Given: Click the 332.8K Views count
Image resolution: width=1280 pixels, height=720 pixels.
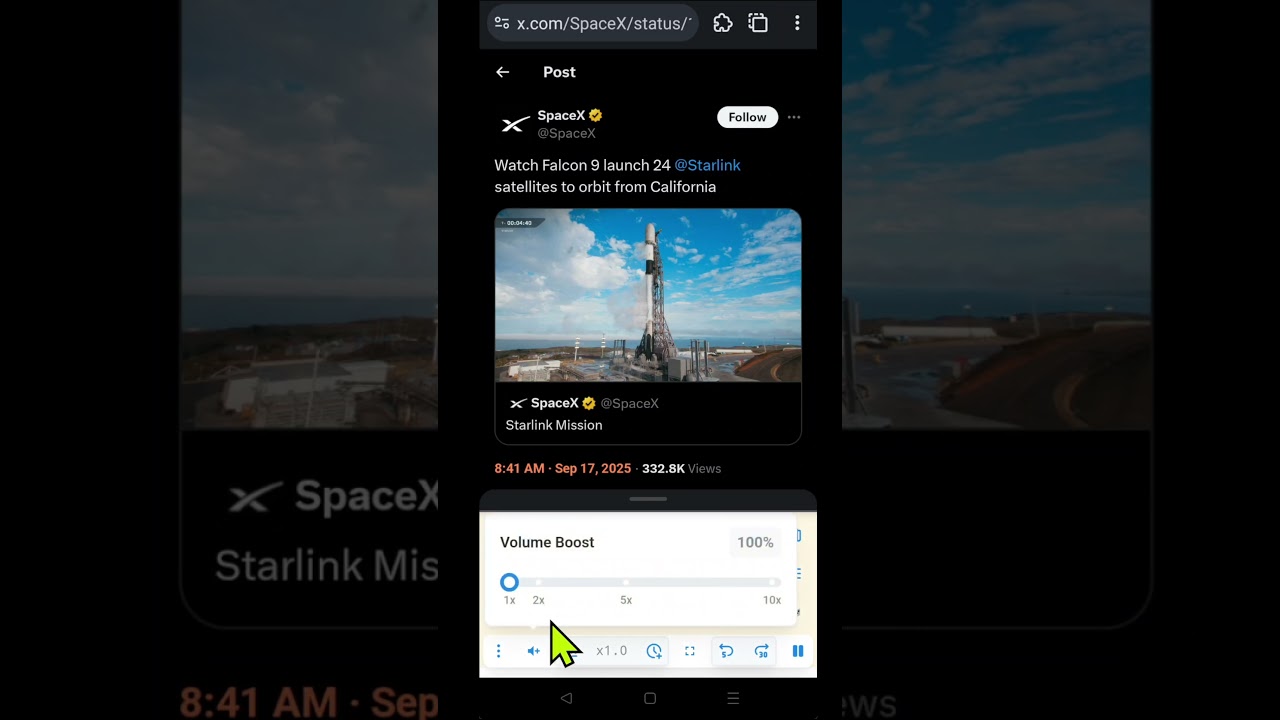Looking at the screenshot, I should 681,468.
